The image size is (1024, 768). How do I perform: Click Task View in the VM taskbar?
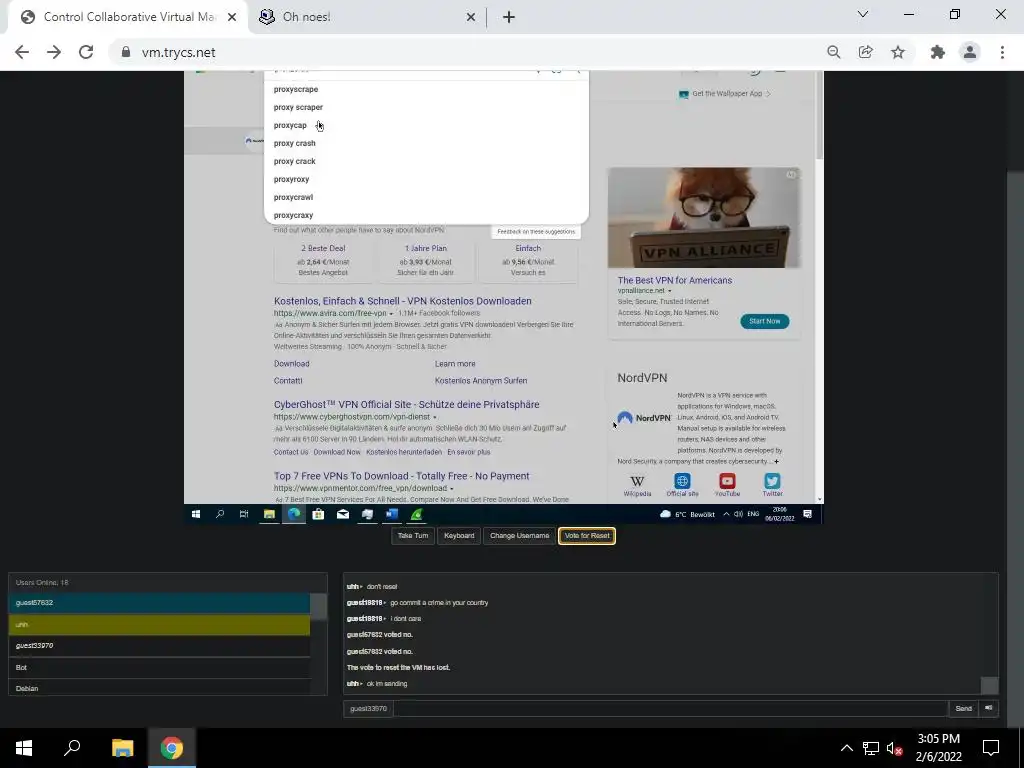point(244,514)
